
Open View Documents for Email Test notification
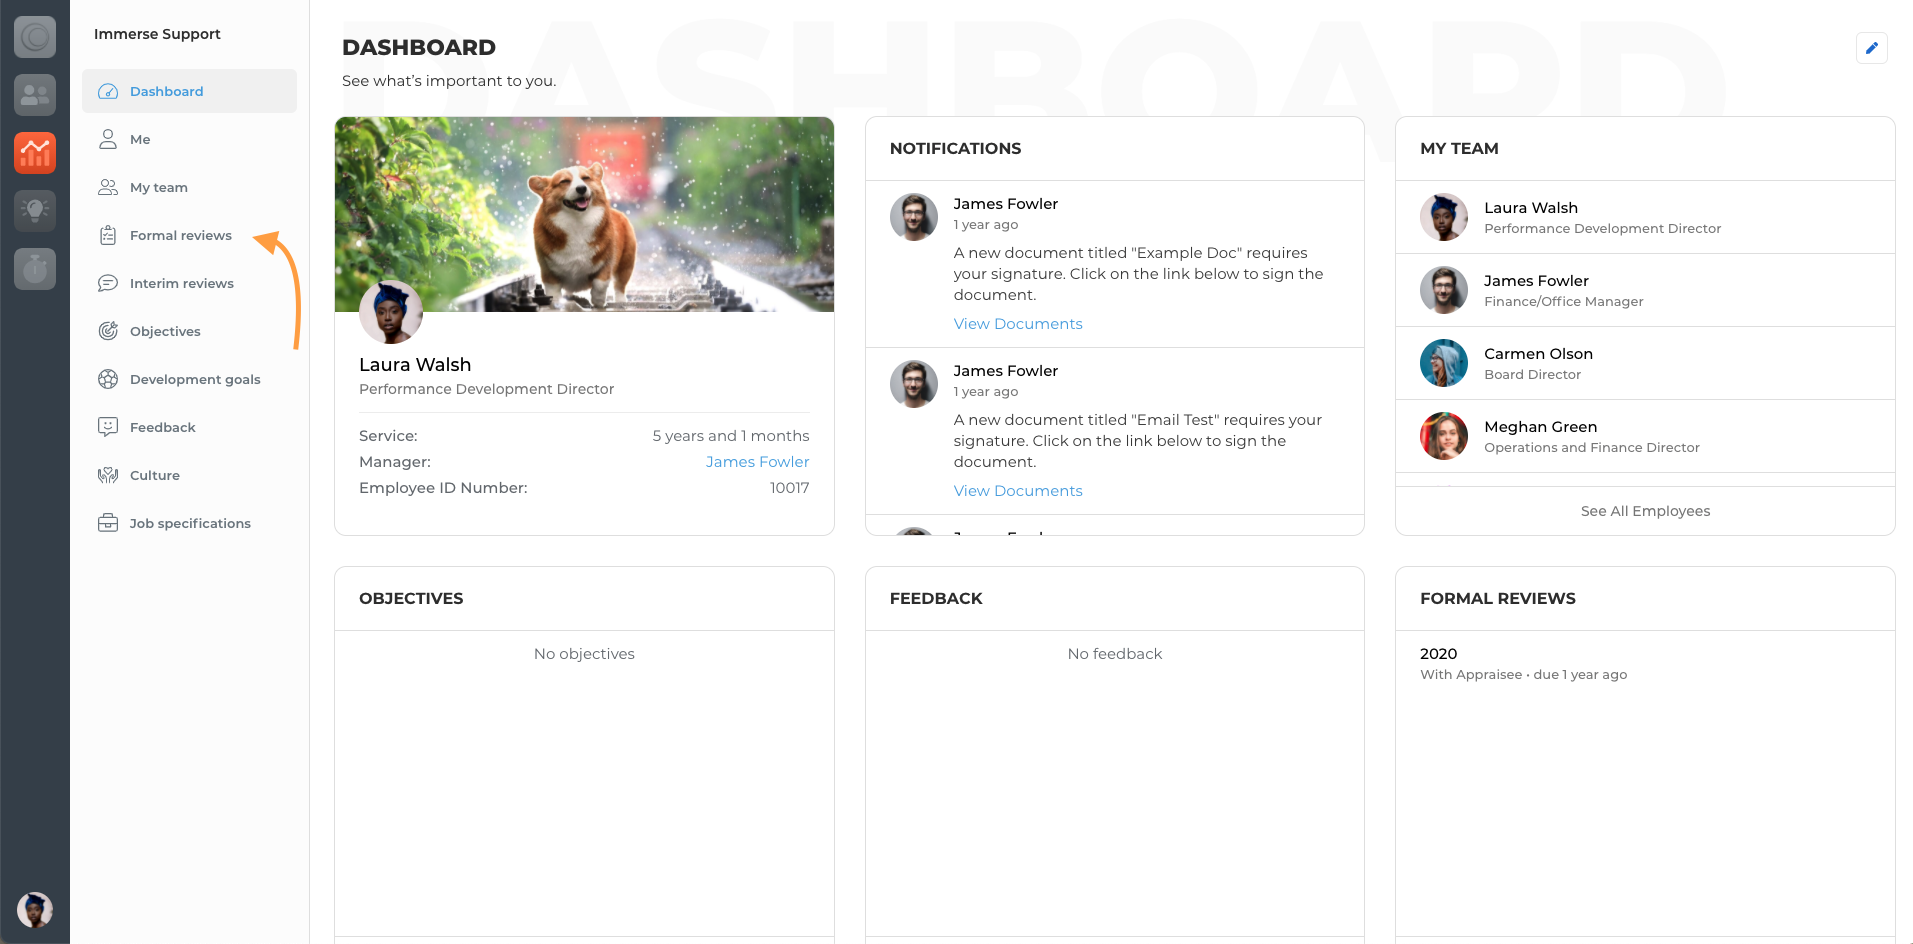(x=1018, y=491)
